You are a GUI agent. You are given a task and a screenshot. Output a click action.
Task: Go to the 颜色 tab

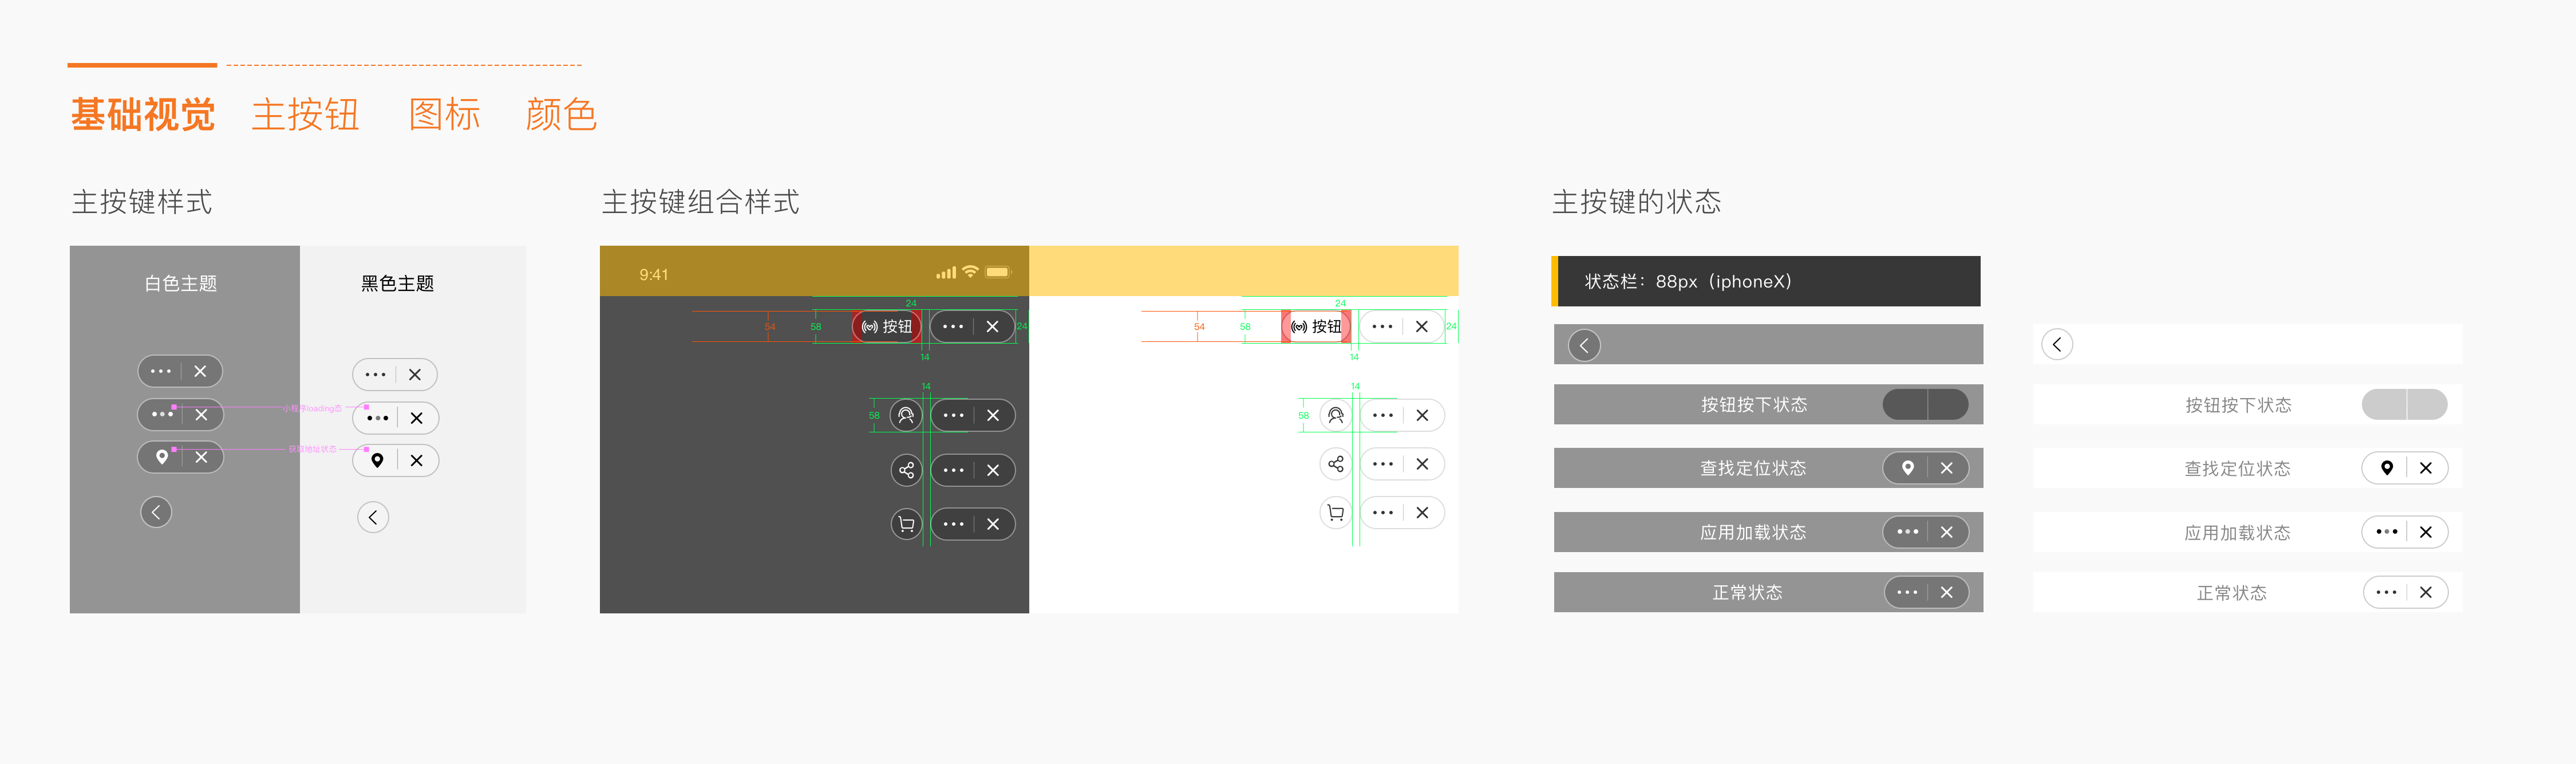(x=561, y=115)
